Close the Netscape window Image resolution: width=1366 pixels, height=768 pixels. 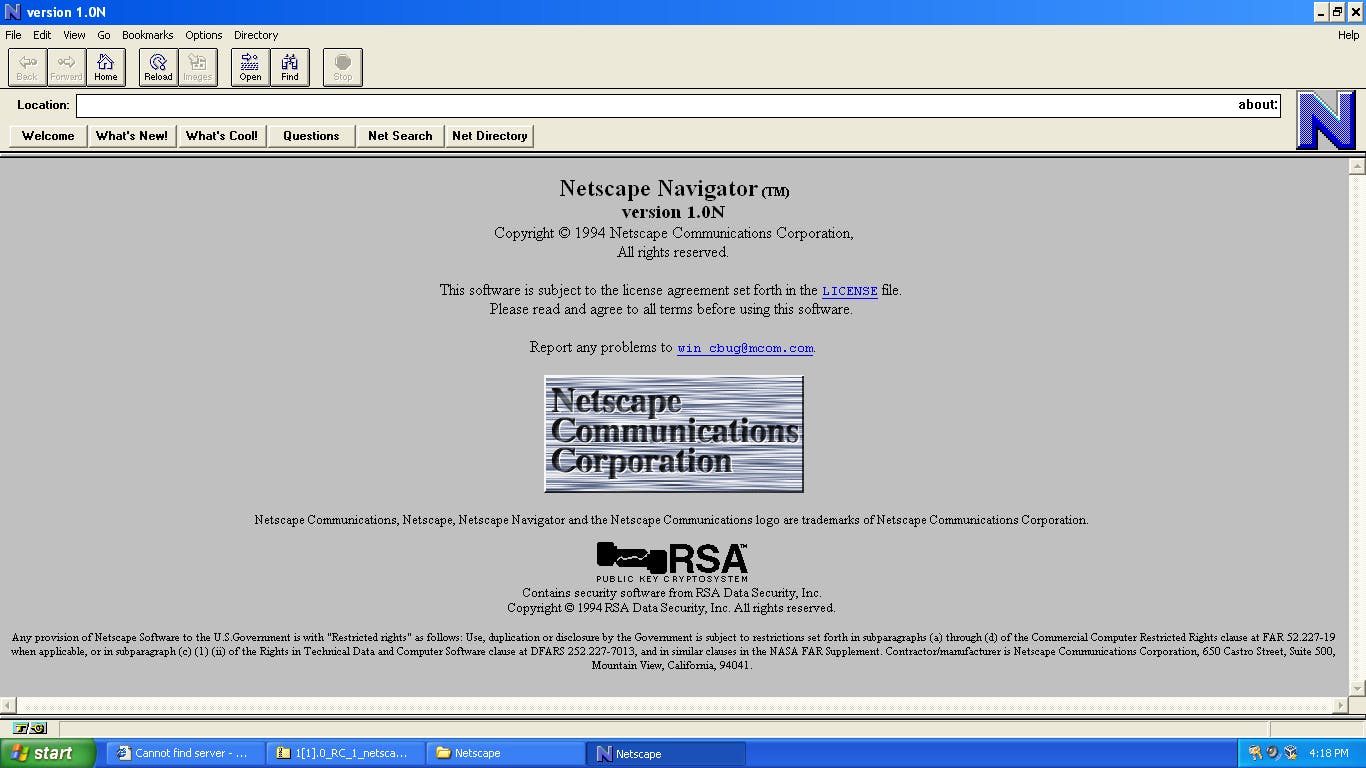click(x=1356, y=12)
